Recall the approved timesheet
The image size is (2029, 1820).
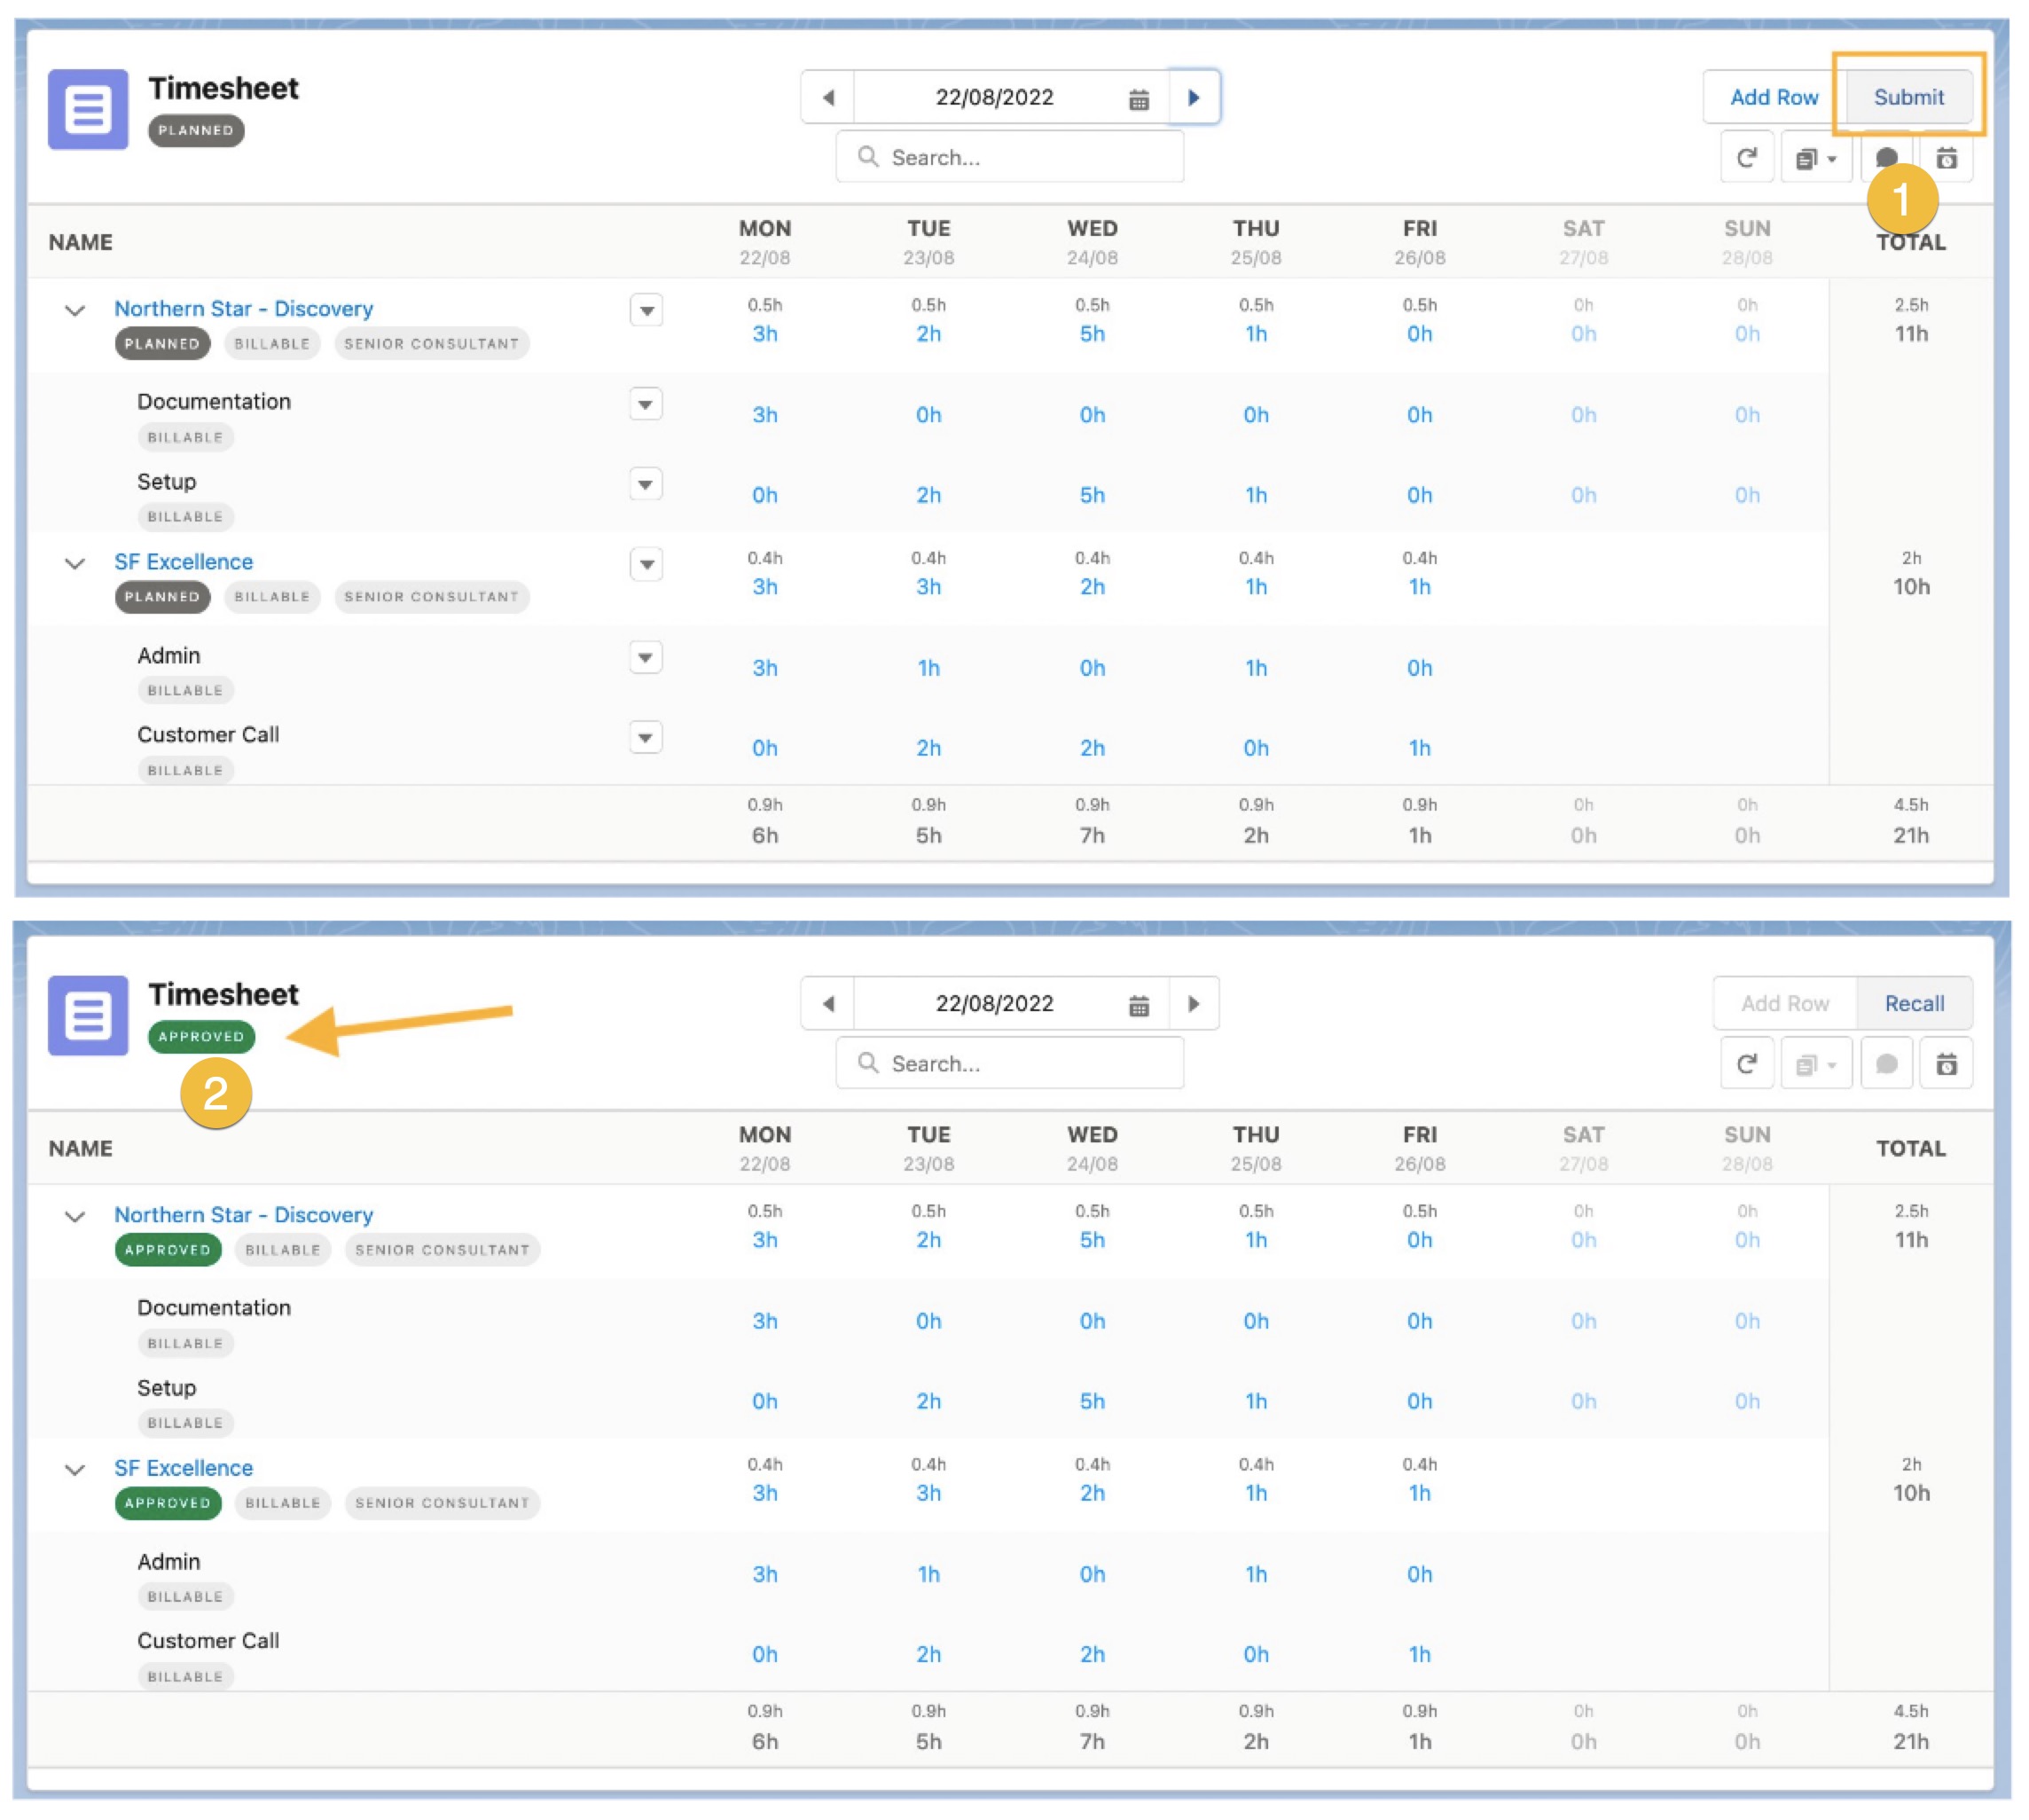tap(1913, 1003)
